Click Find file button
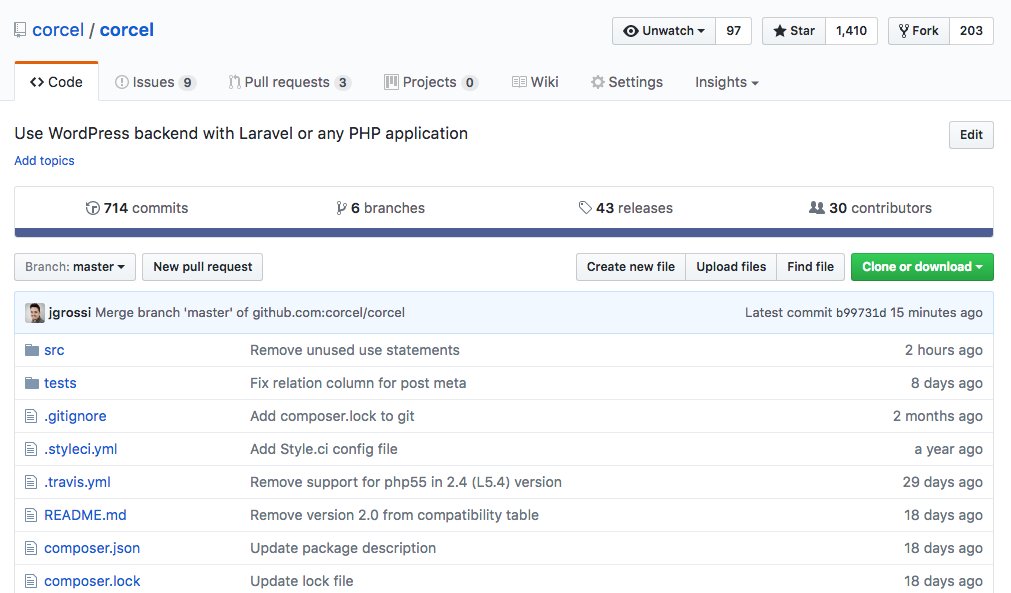The image size is (1011, 593). click(x=810, y=267)
